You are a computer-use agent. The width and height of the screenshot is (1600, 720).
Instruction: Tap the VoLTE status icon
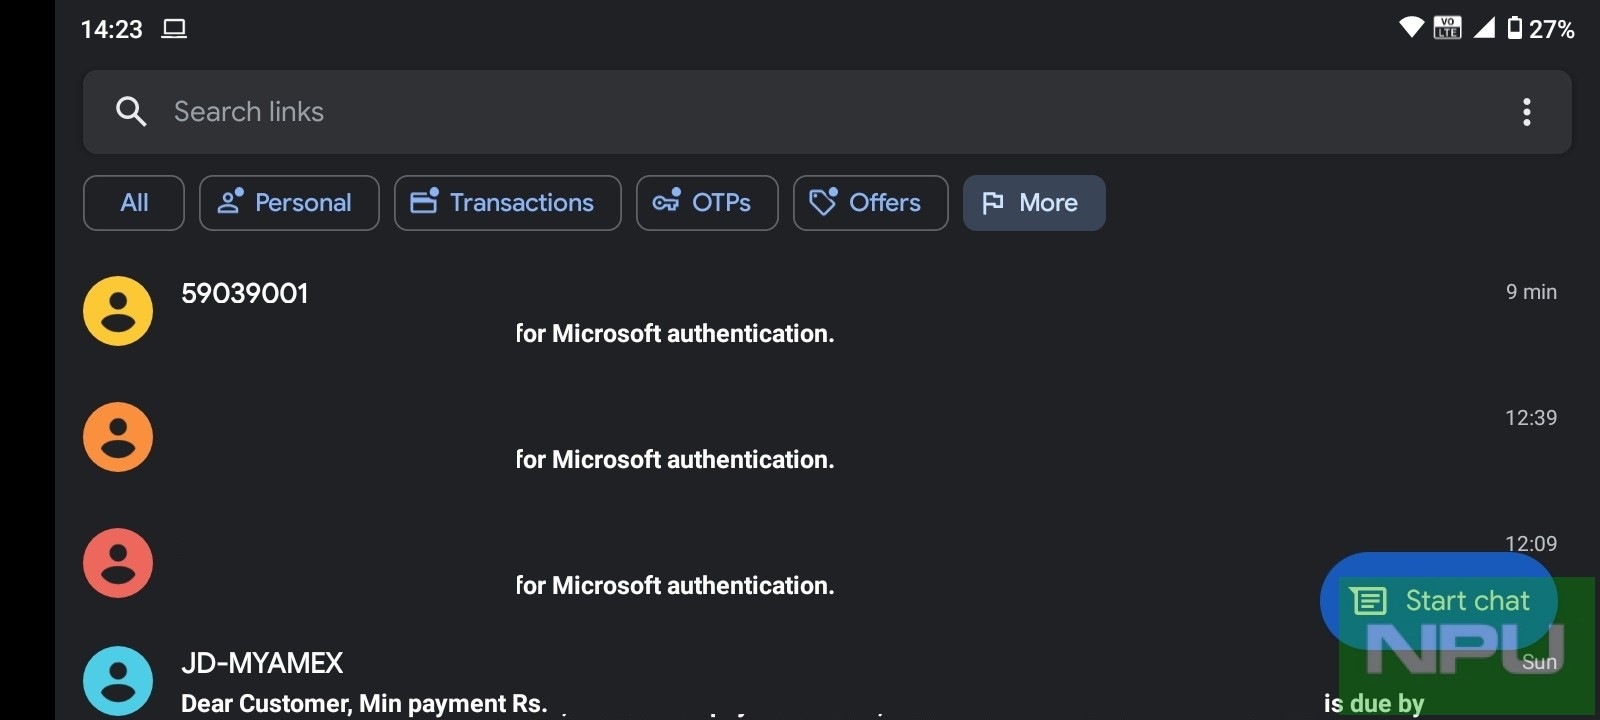click(x=1447, y=28)
